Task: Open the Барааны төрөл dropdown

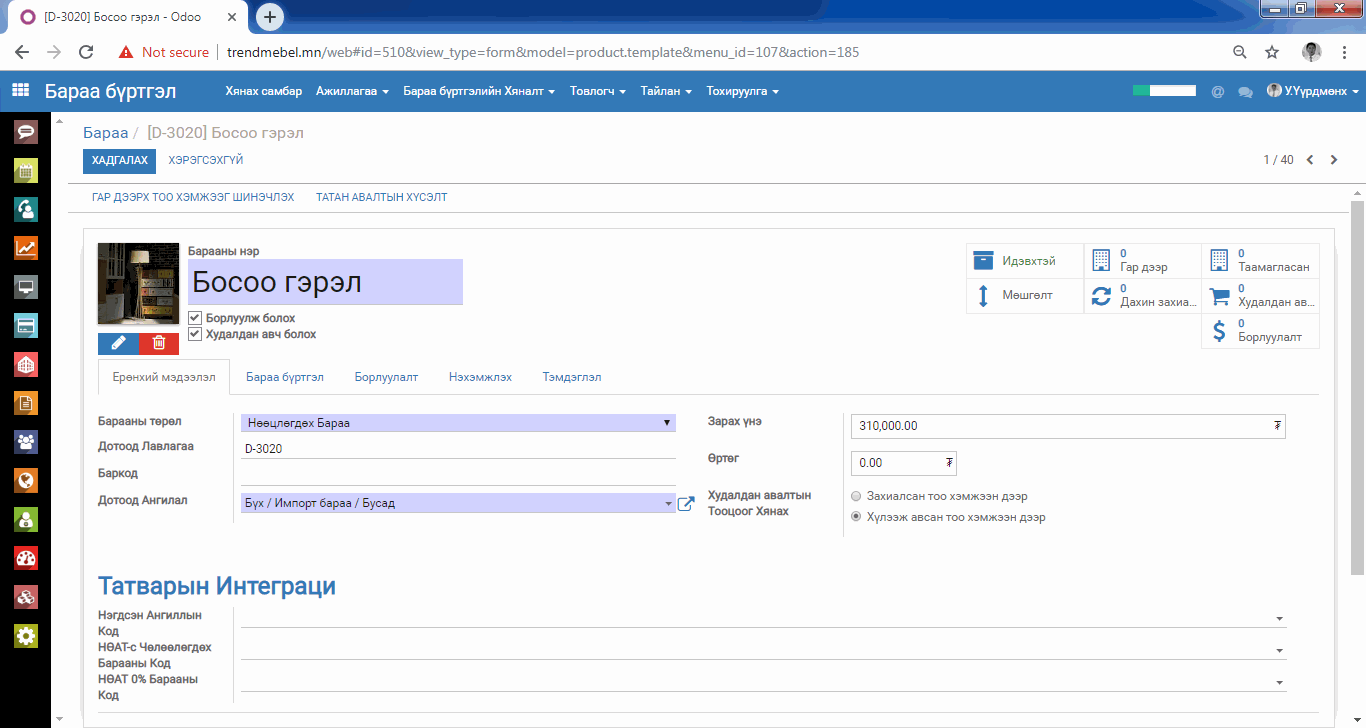Action: [x=457, y=423]
